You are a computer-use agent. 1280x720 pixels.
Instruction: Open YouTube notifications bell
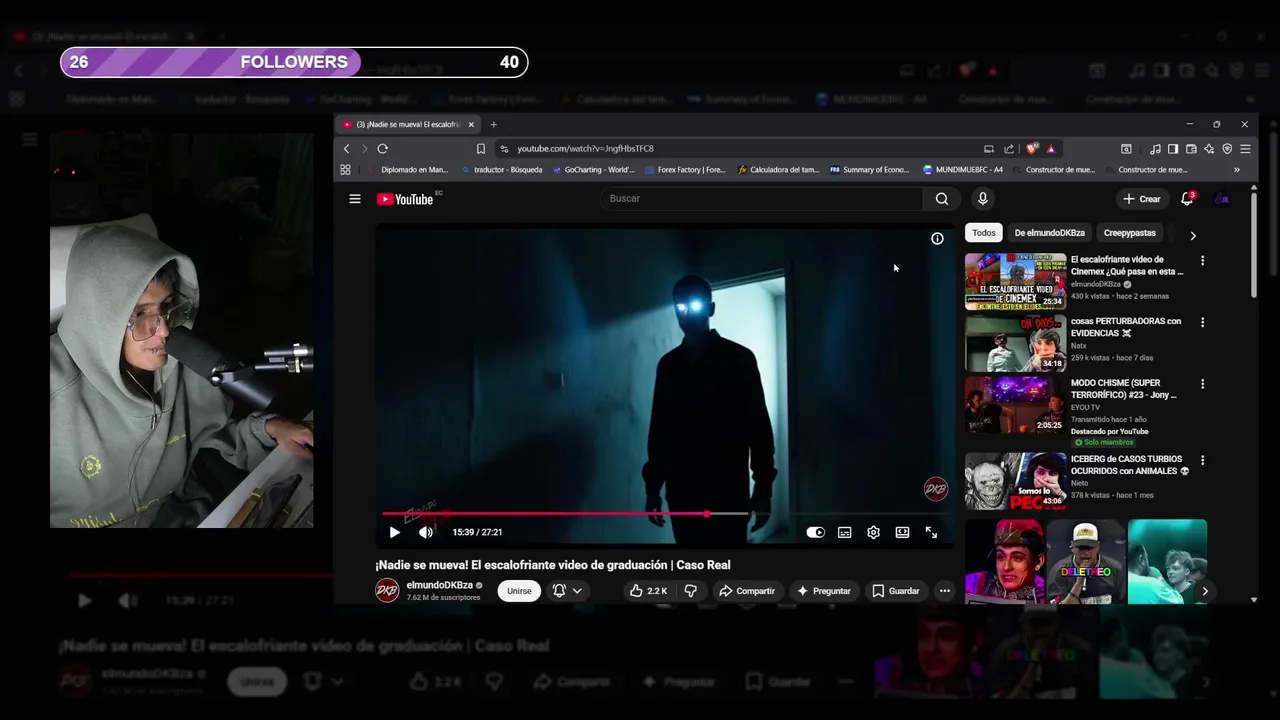(1187, 199)
